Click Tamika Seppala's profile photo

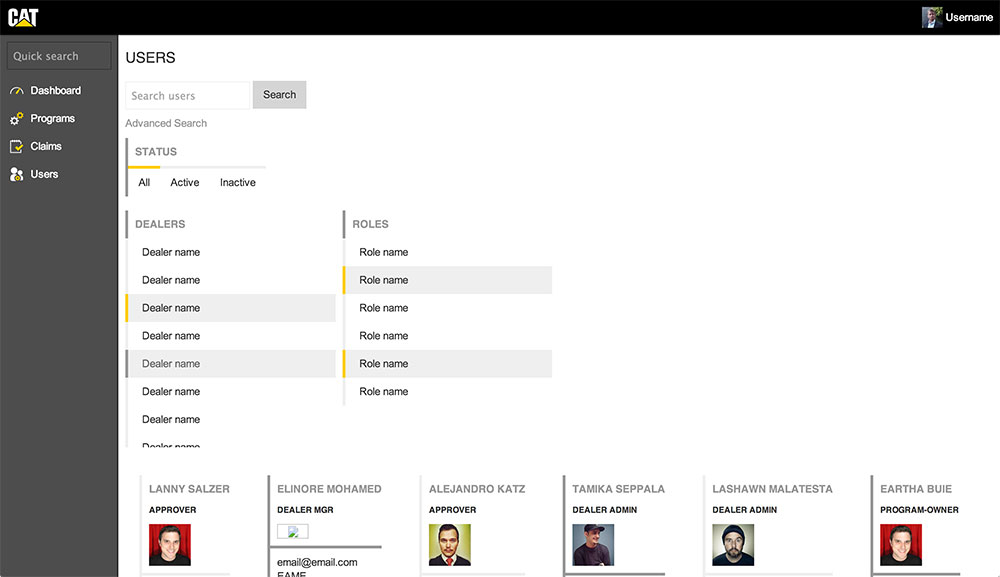click(593, 545)
